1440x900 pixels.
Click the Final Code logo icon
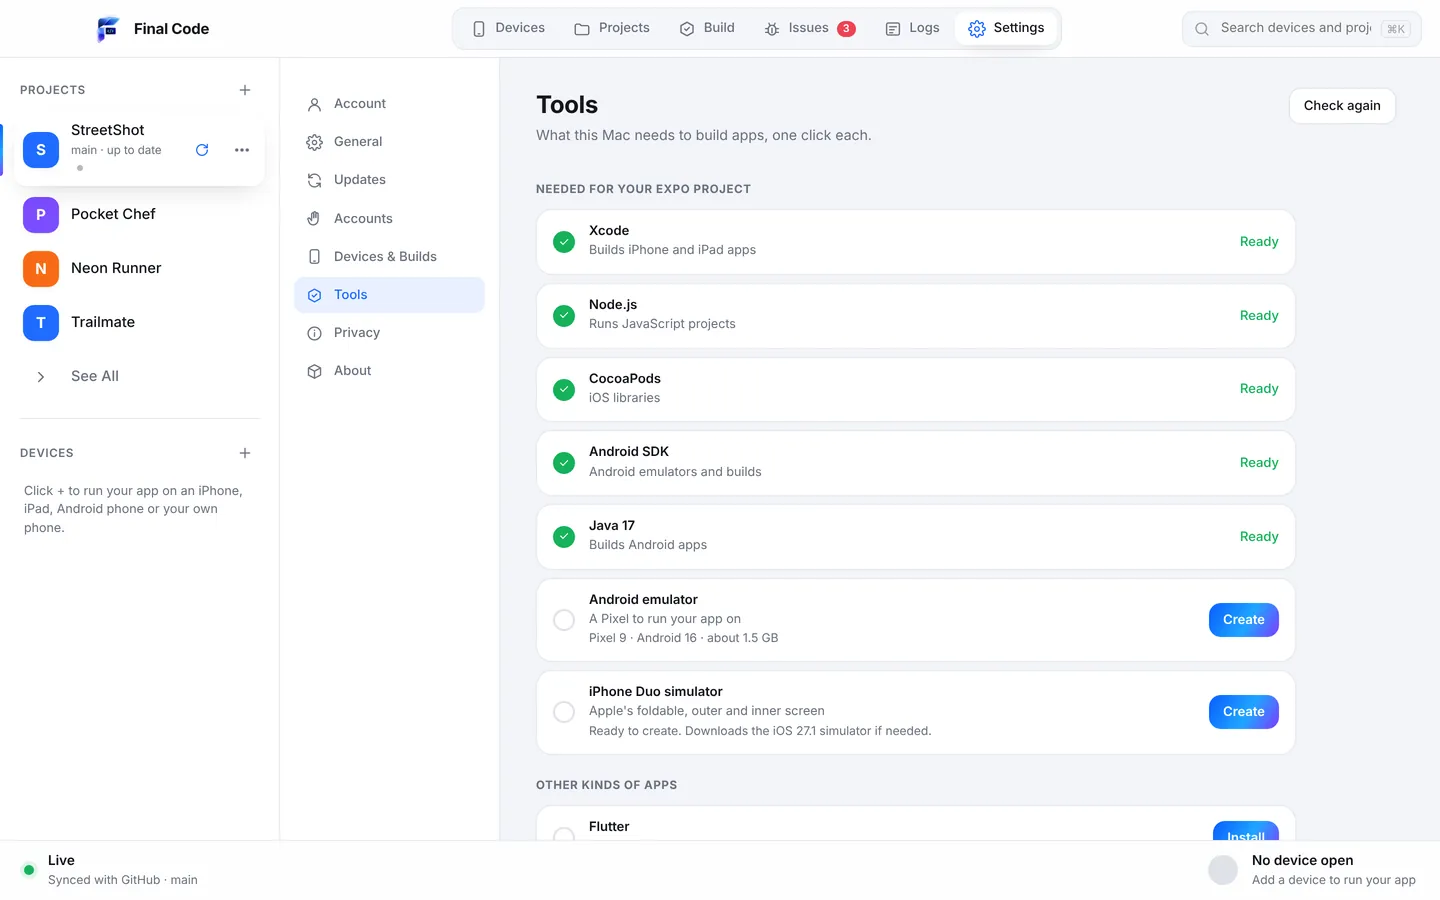coord(107,29)
